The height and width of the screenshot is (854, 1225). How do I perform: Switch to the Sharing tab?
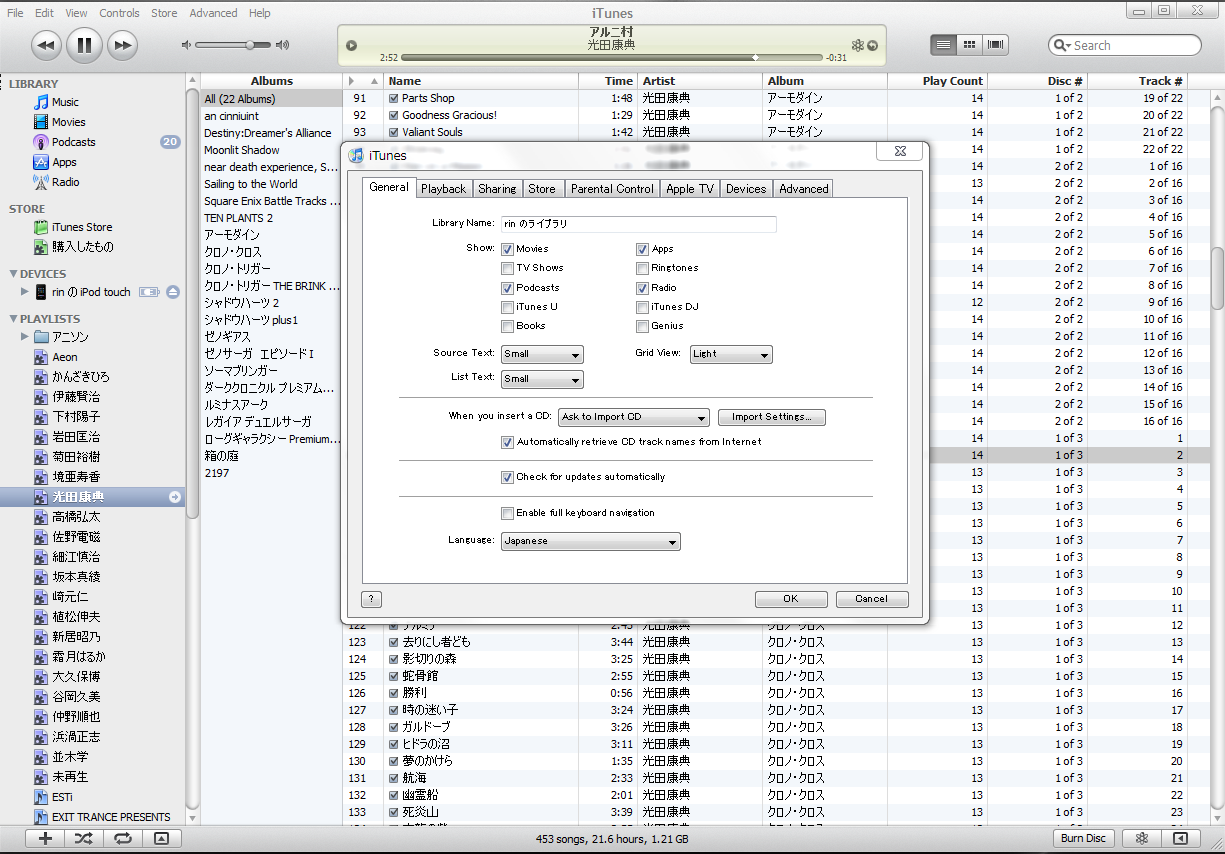click(497, 189)
